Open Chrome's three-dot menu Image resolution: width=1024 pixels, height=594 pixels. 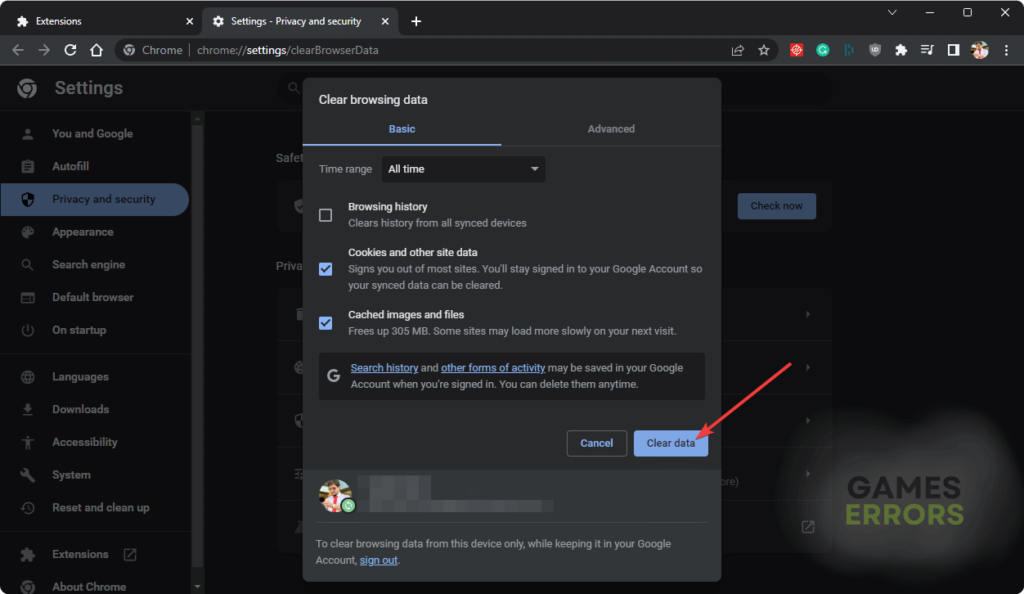pos(1005,50)
